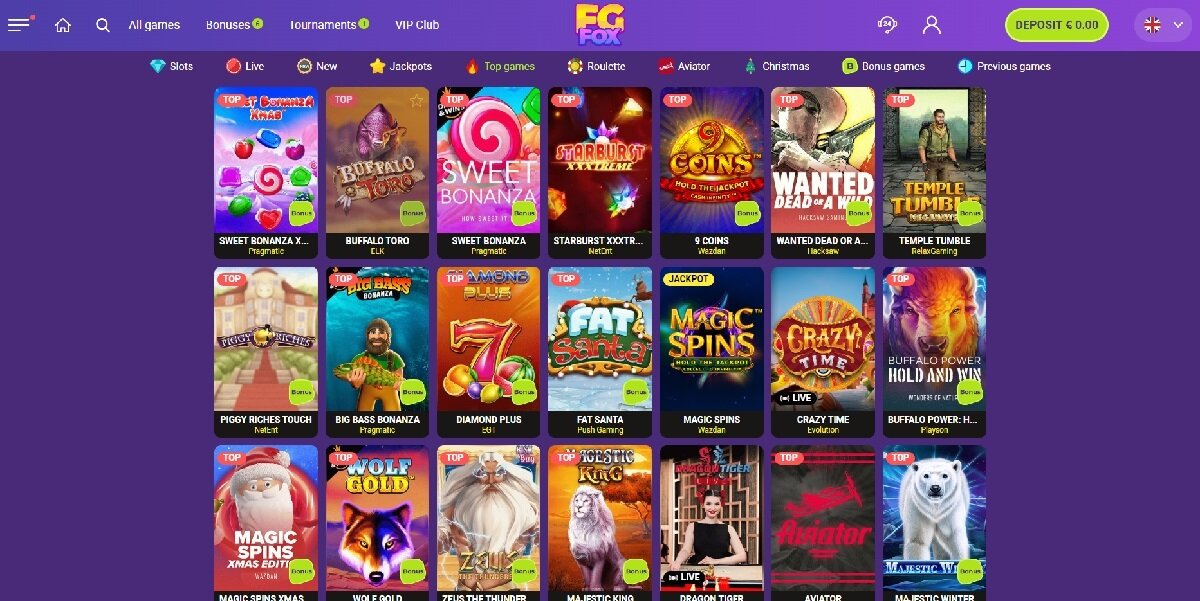Screen dimensions: 1200x601
Task: Launch Starburst XXXtreme game thumbnail
Action: tap(600, 160)
